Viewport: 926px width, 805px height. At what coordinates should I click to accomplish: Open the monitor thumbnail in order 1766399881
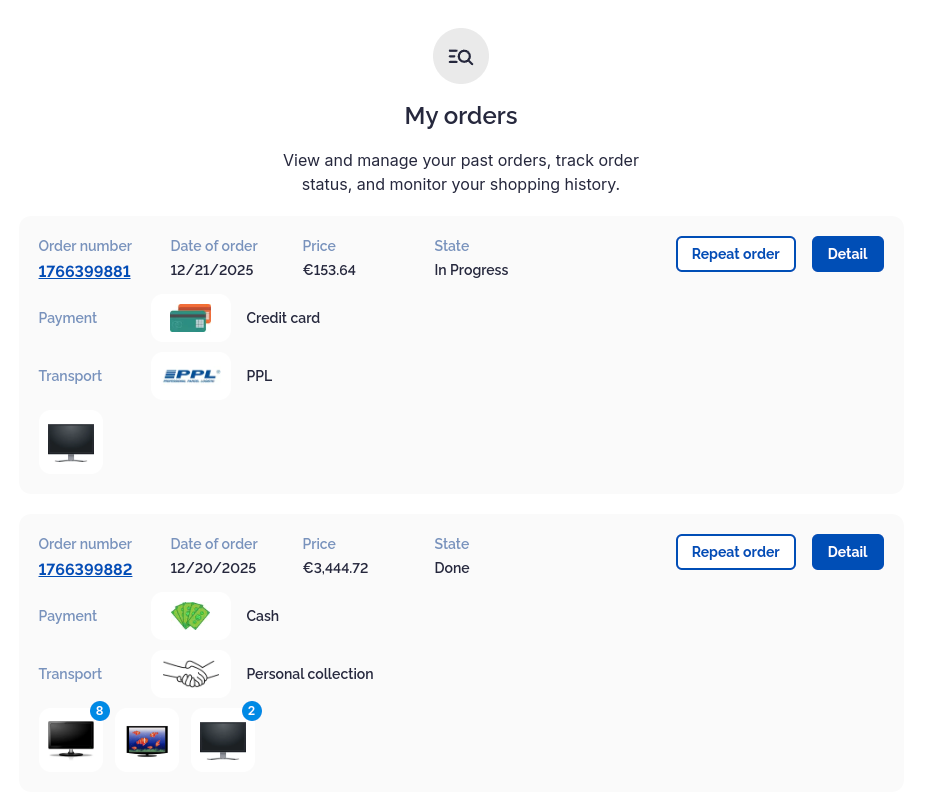[71, 441]
